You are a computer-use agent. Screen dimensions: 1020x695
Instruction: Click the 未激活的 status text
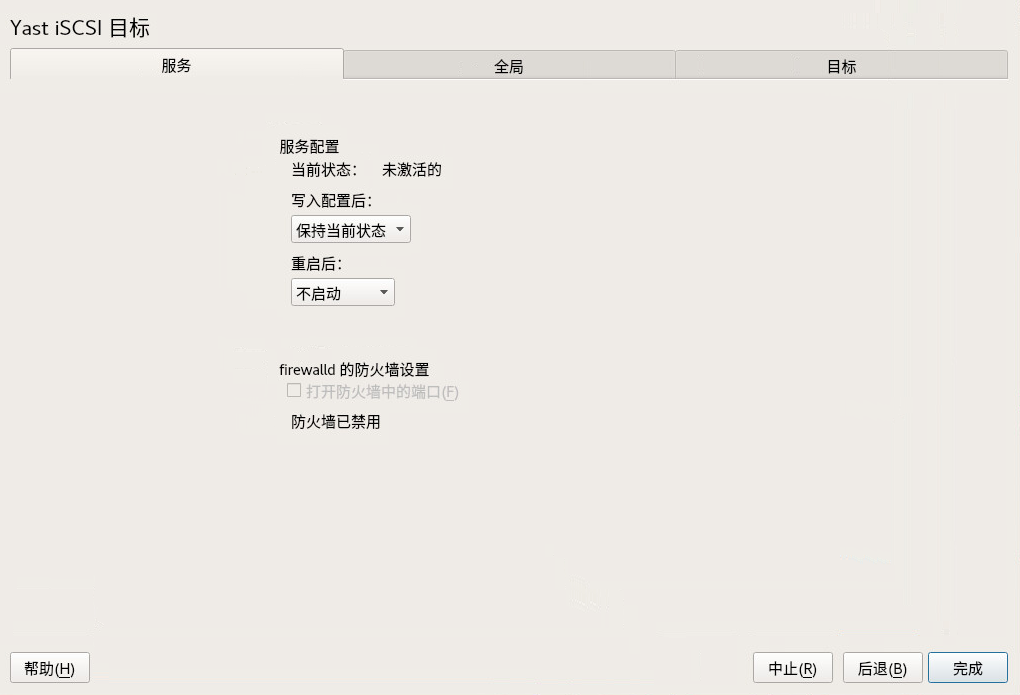coord(412,170)
